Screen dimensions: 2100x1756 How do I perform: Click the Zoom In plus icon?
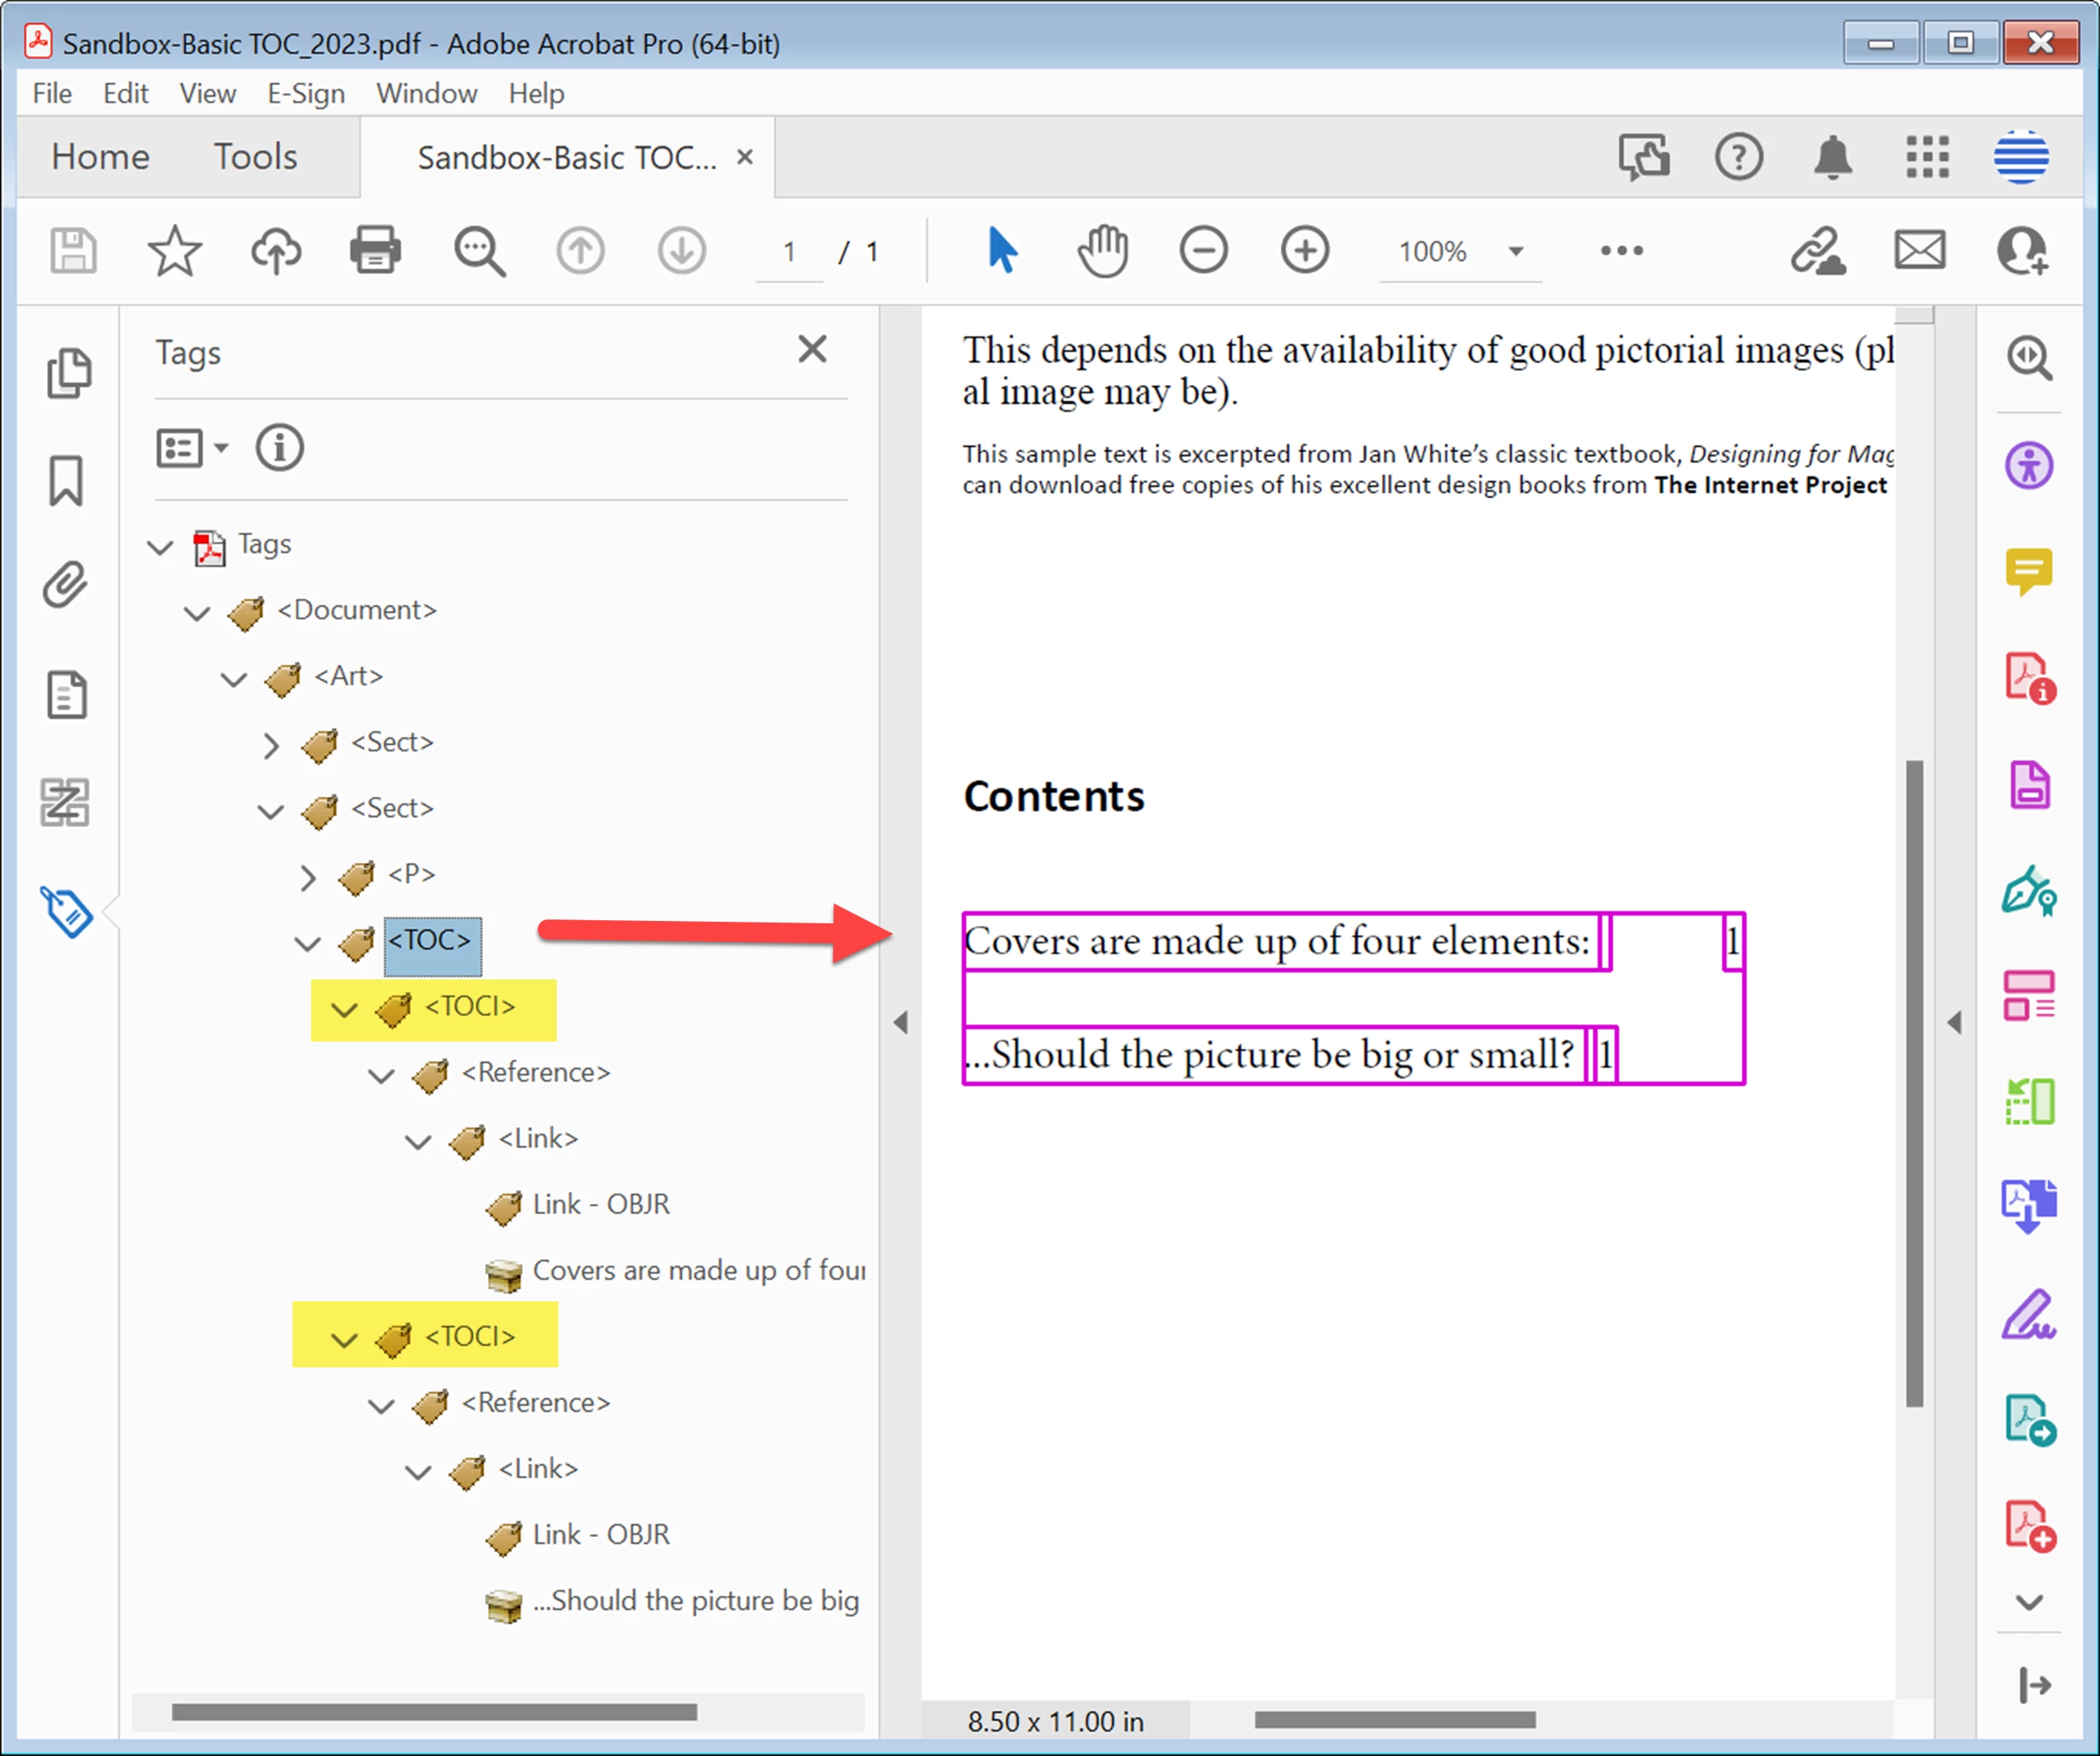(1304, 250)
